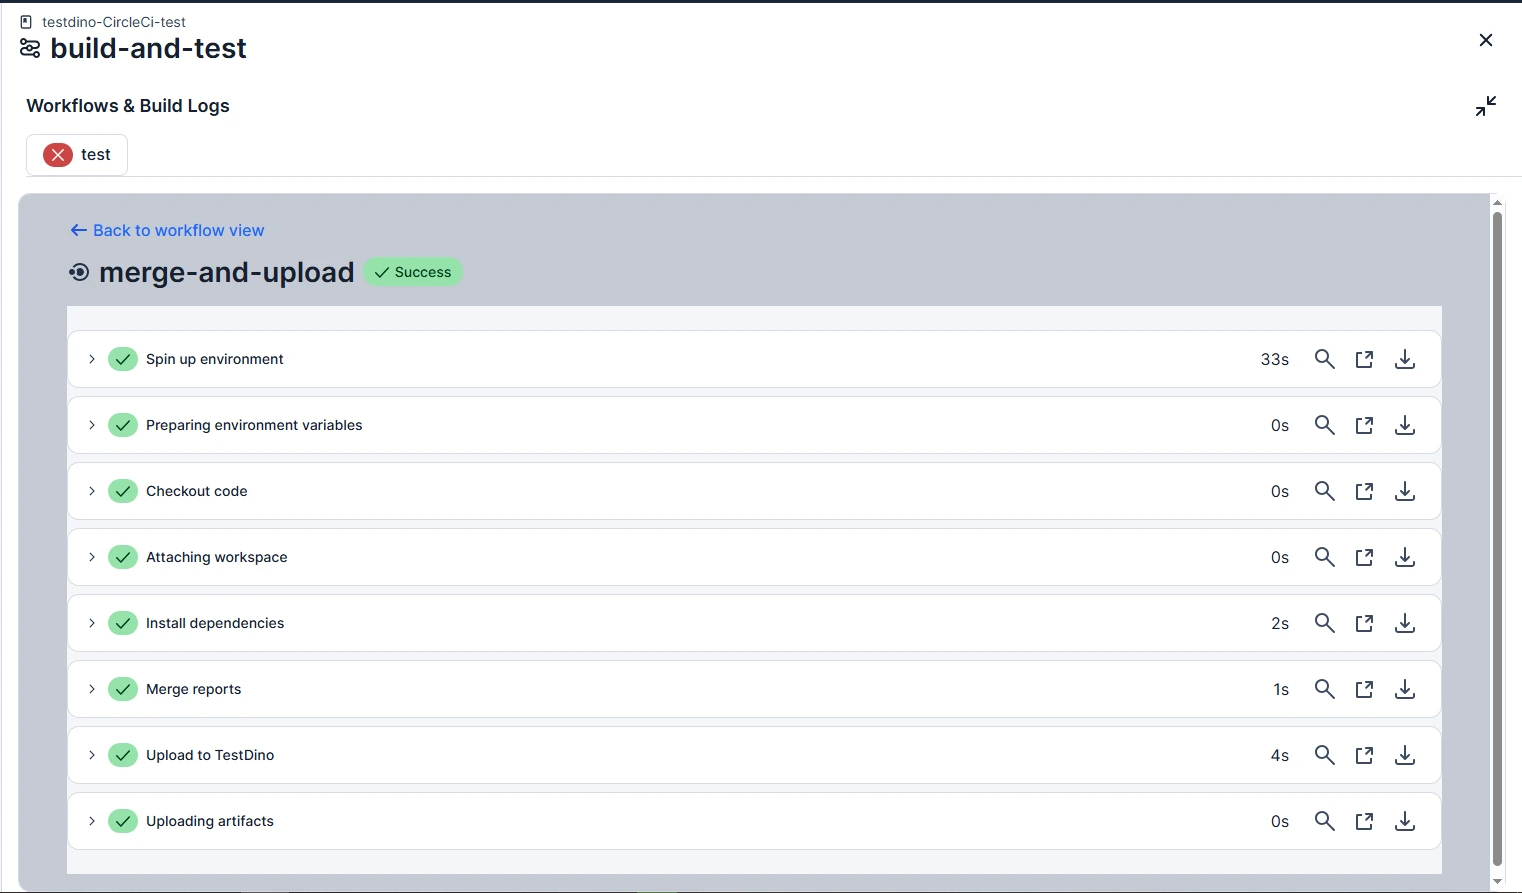Click the Success status badge
Viewport: 1522px width, 893px height.
coord(412,271)
